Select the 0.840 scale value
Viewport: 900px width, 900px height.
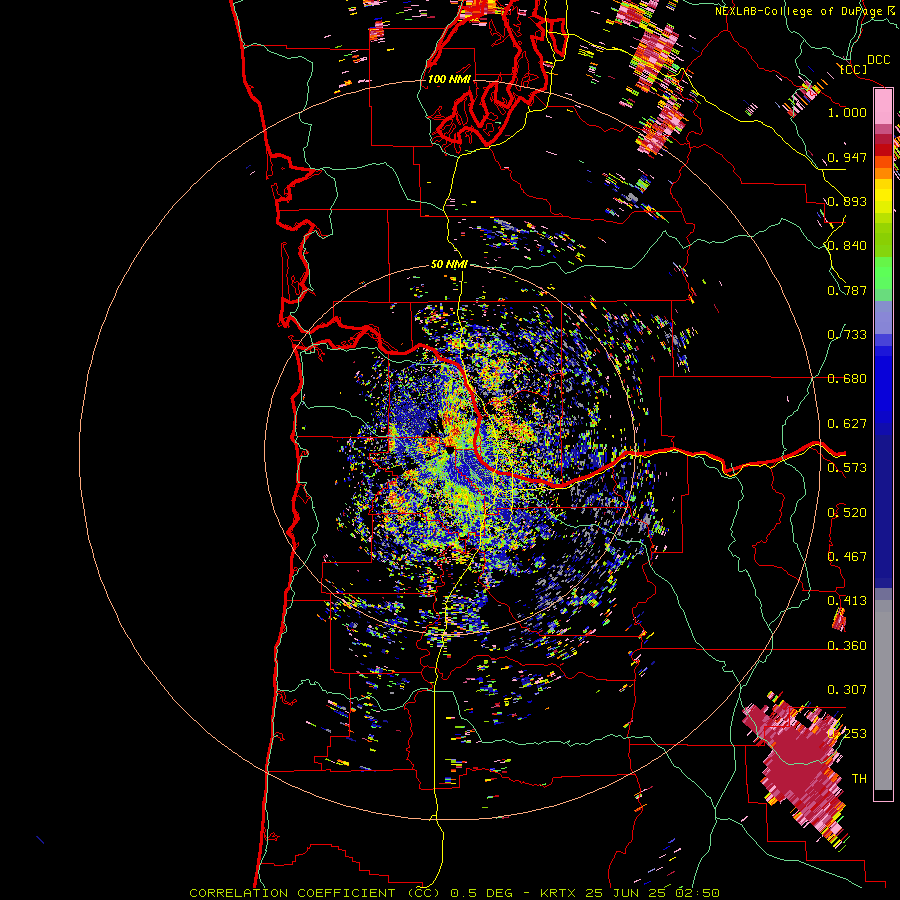pyautogui.click(x=847, y=246)
